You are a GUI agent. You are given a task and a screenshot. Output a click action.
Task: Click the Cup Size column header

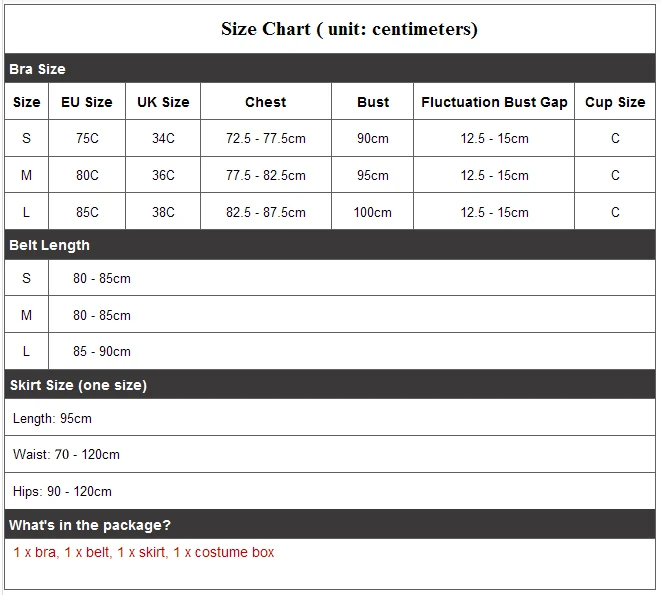(x=615, y=102)
